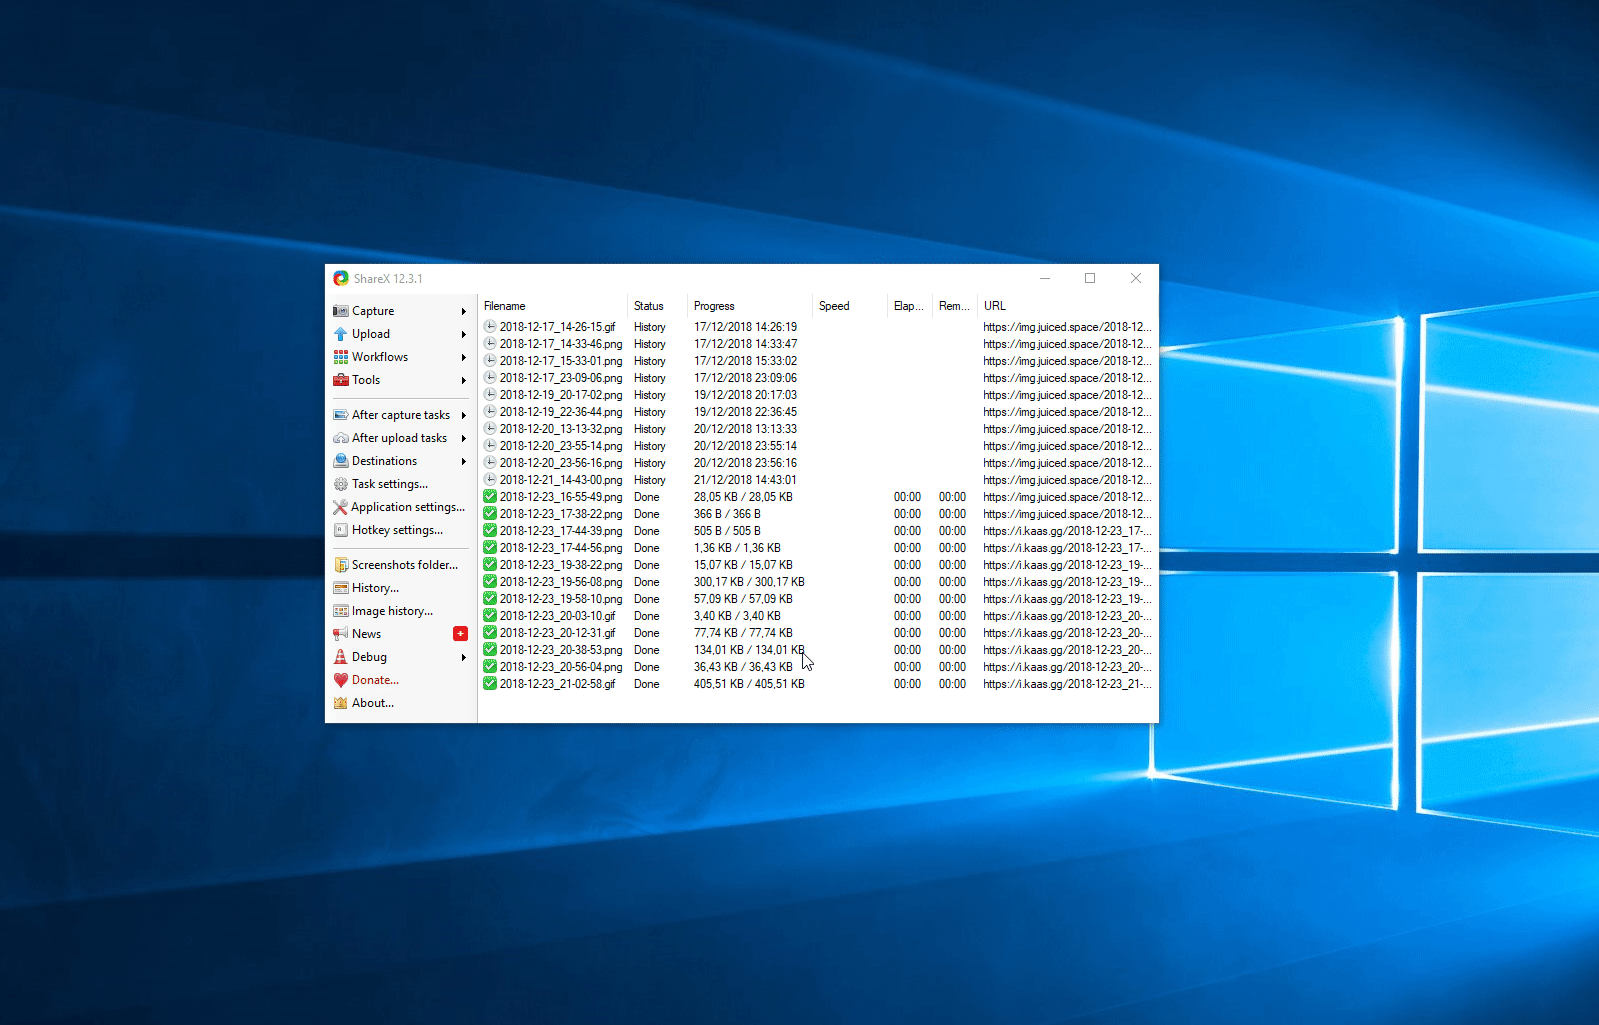
Task: Open Image history window
Action: (x=392, y=611)
